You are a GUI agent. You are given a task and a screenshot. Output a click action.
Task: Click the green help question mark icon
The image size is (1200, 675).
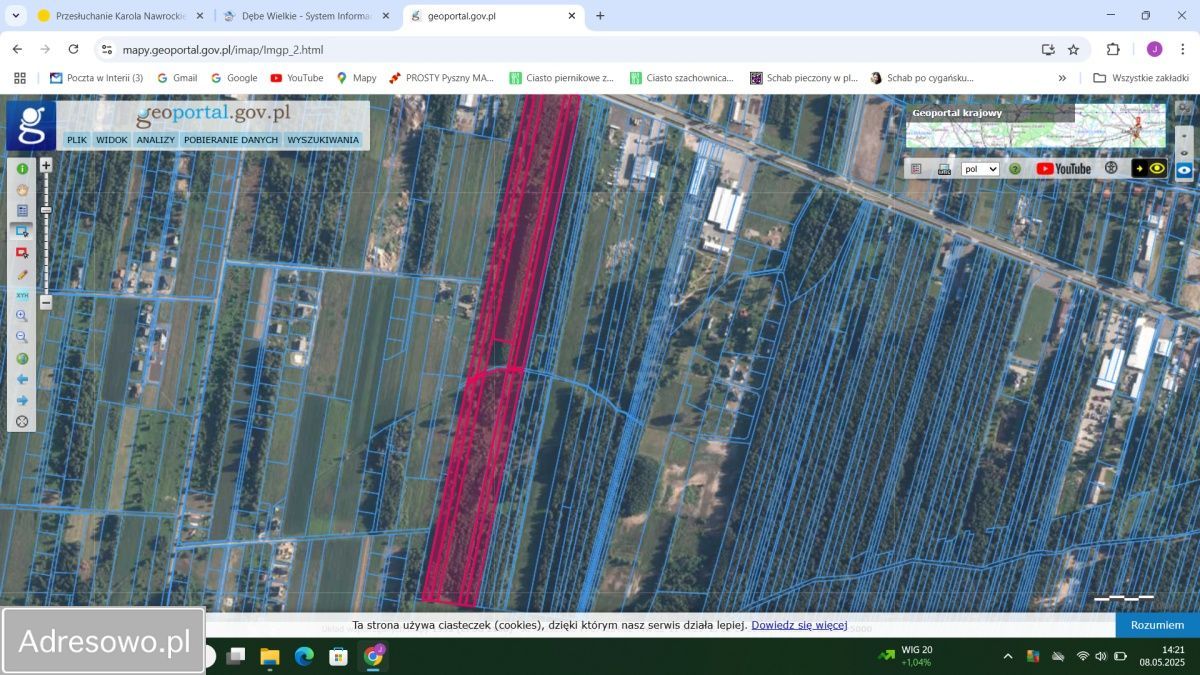[x=1015, y=169]
